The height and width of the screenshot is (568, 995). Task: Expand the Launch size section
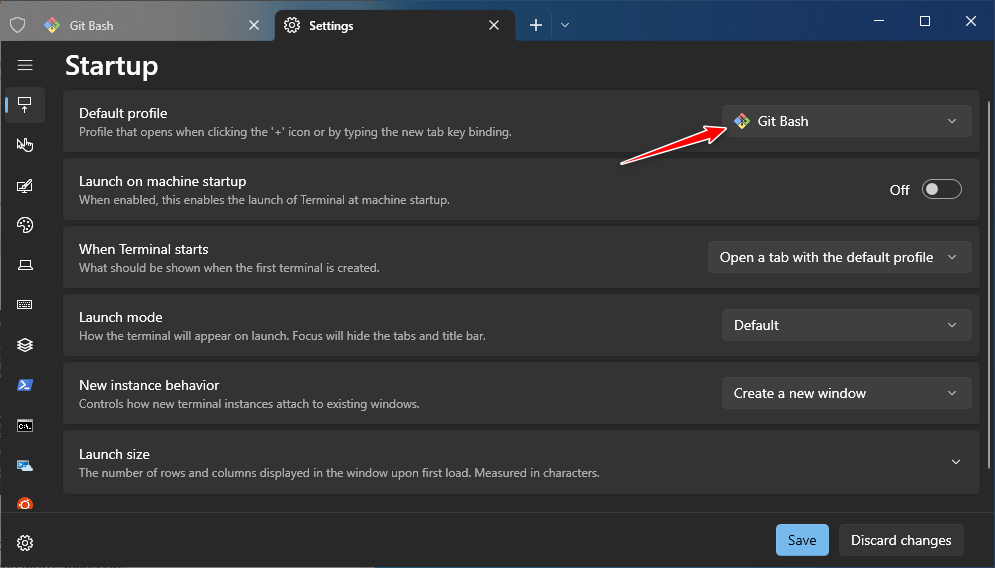[x=955, y=461]
